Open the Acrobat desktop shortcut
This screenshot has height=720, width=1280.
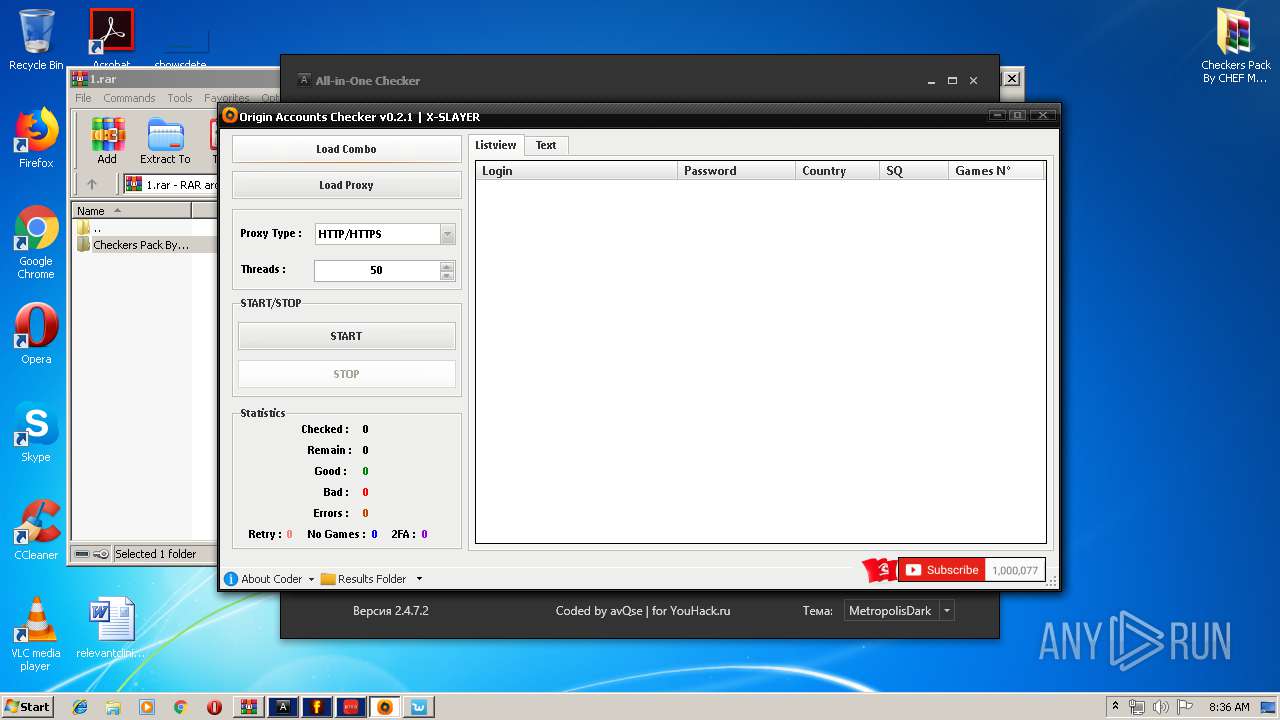[x=112, y=39]
